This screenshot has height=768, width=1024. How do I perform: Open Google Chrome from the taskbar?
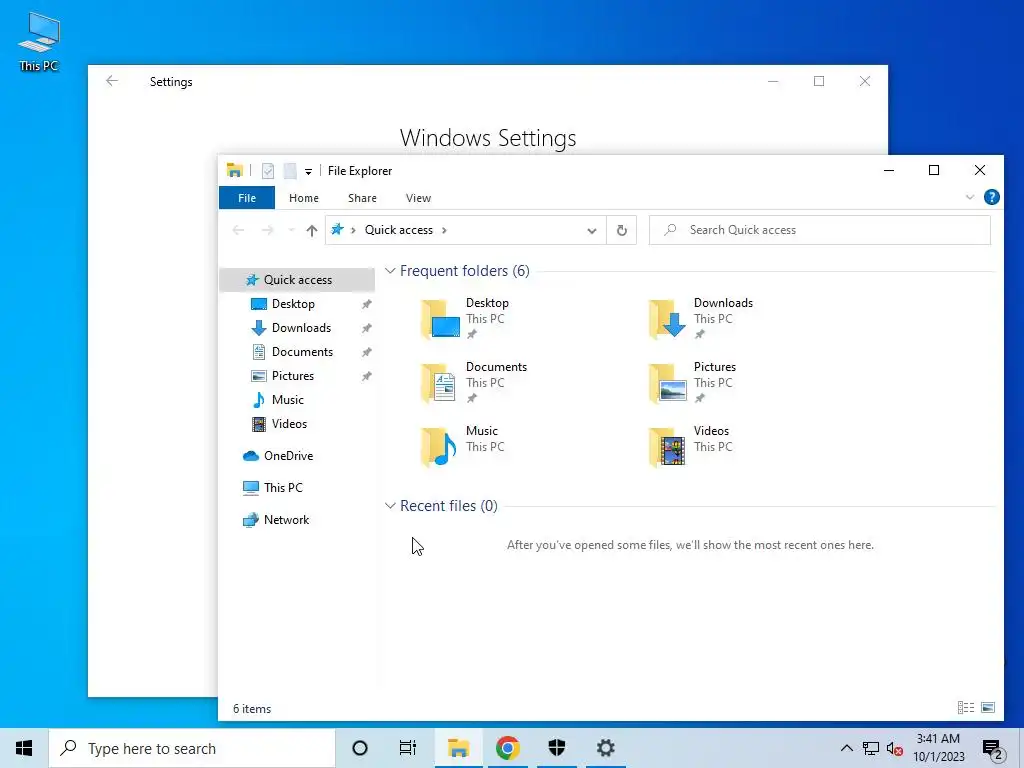coord(508,748)
